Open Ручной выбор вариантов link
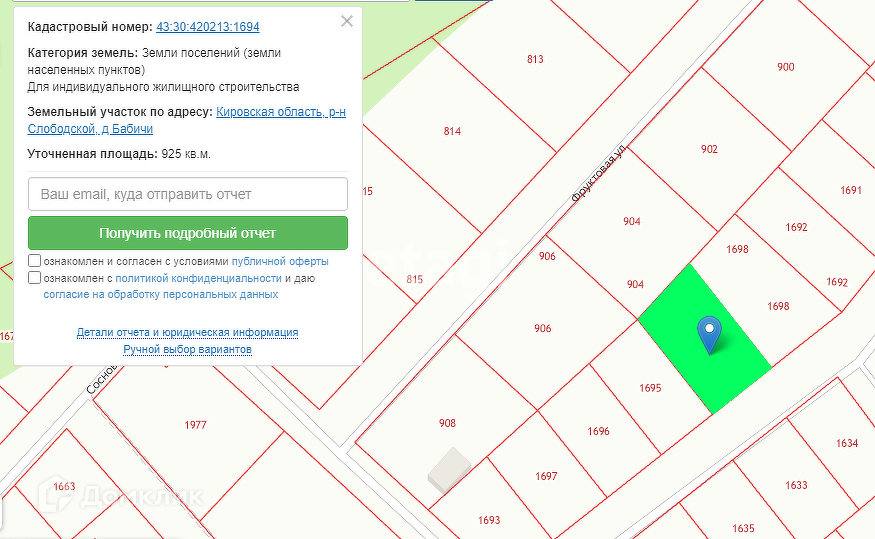 coord(188,349)
